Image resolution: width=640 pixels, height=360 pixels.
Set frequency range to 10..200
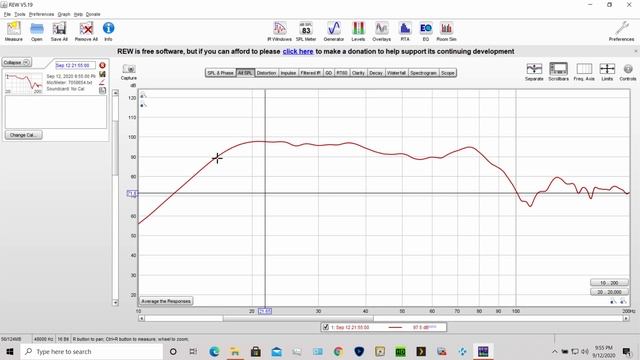pyautogui.click(x=609, y=282)
